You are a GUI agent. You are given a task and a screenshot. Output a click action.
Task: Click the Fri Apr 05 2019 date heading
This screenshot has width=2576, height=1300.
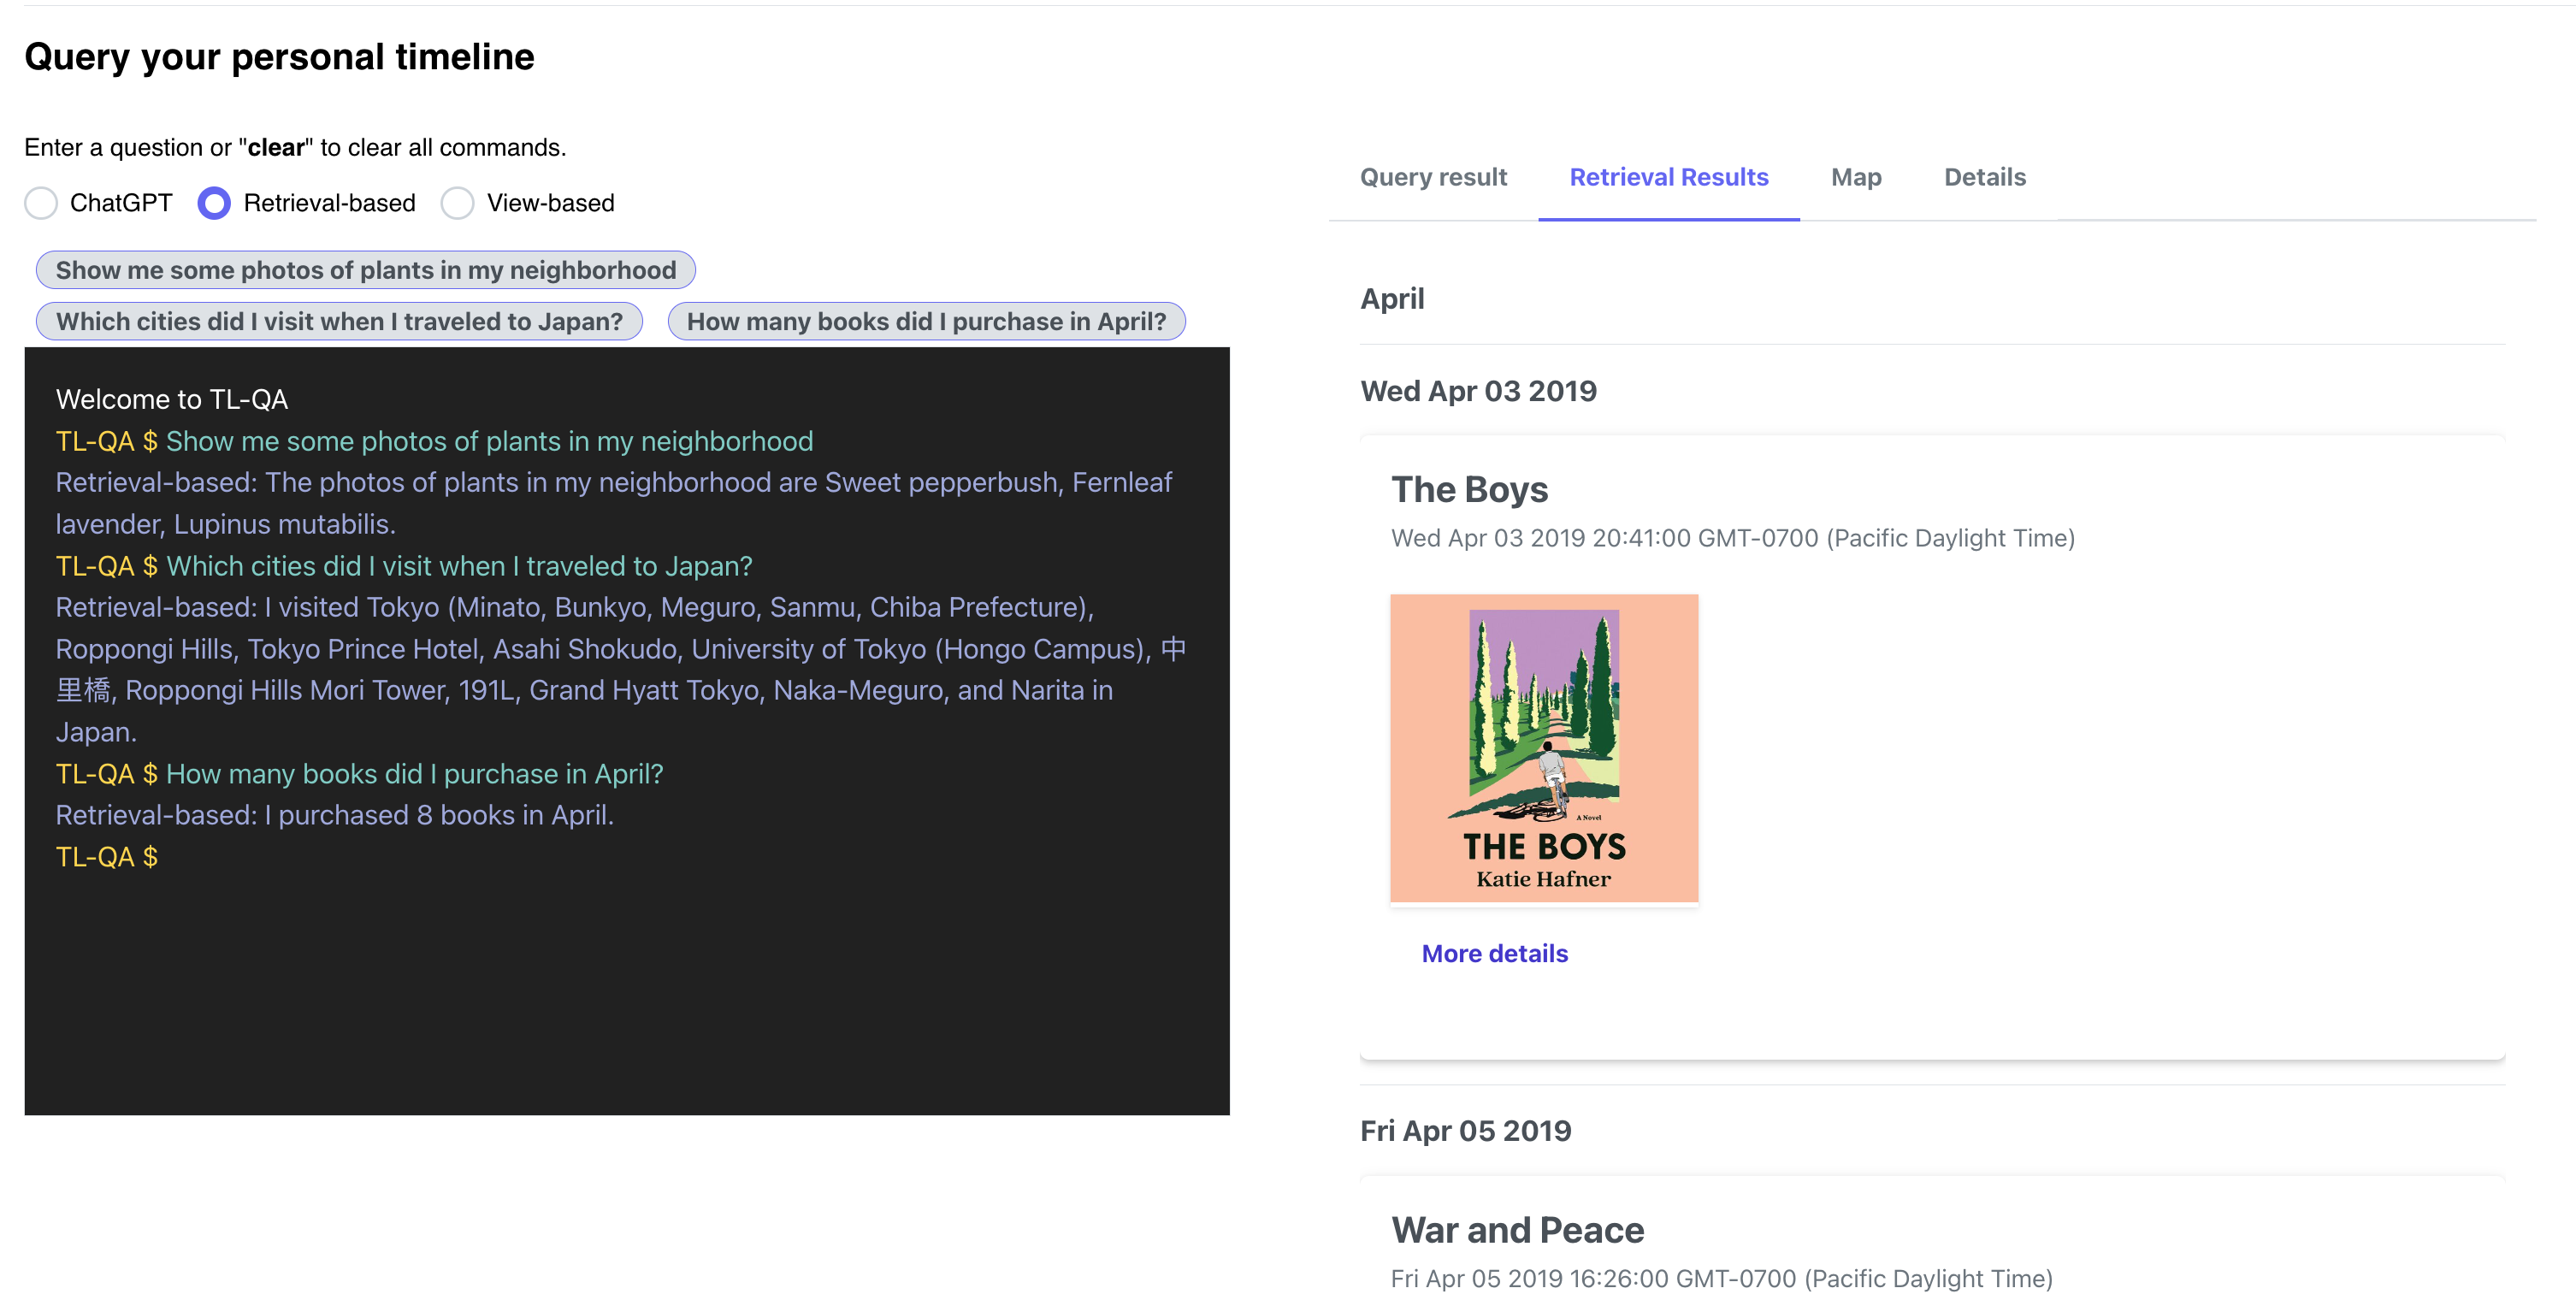click(1465, 1131)
